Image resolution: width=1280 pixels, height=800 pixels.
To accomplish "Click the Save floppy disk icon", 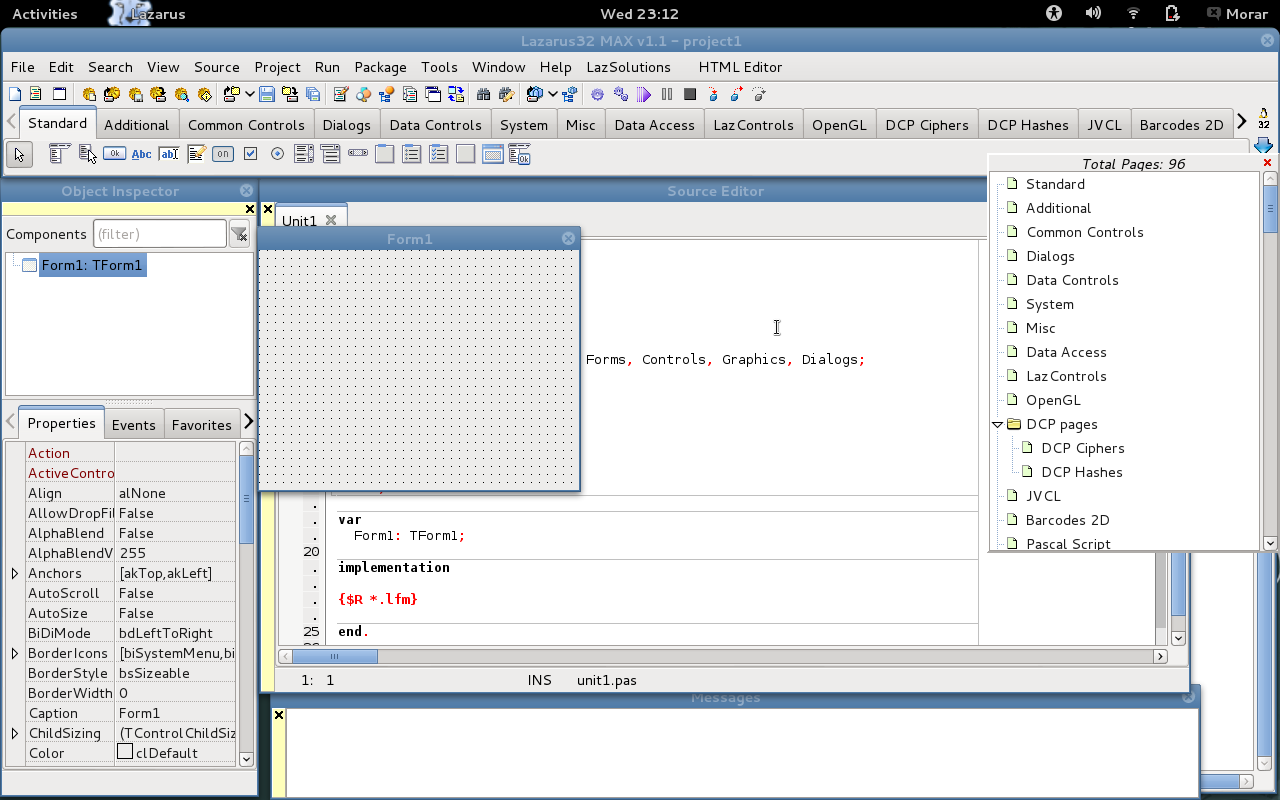I will pyautogui.click(x=267, y=95).
